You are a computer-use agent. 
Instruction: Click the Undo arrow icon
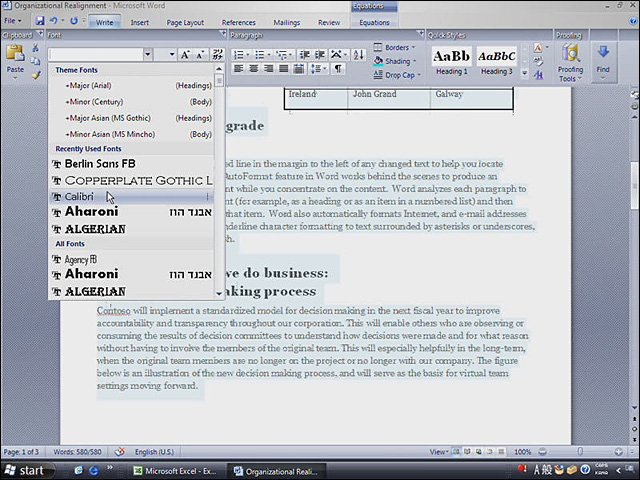point(53,20)
